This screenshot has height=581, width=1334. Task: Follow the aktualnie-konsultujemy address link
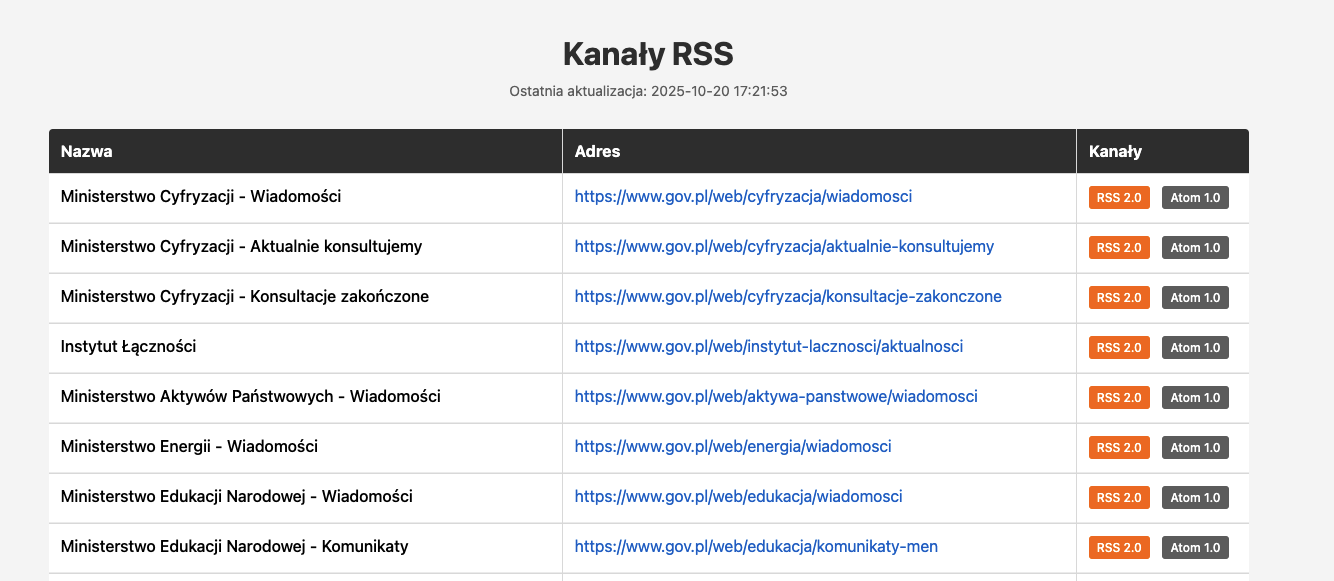(x=784, y=247)
